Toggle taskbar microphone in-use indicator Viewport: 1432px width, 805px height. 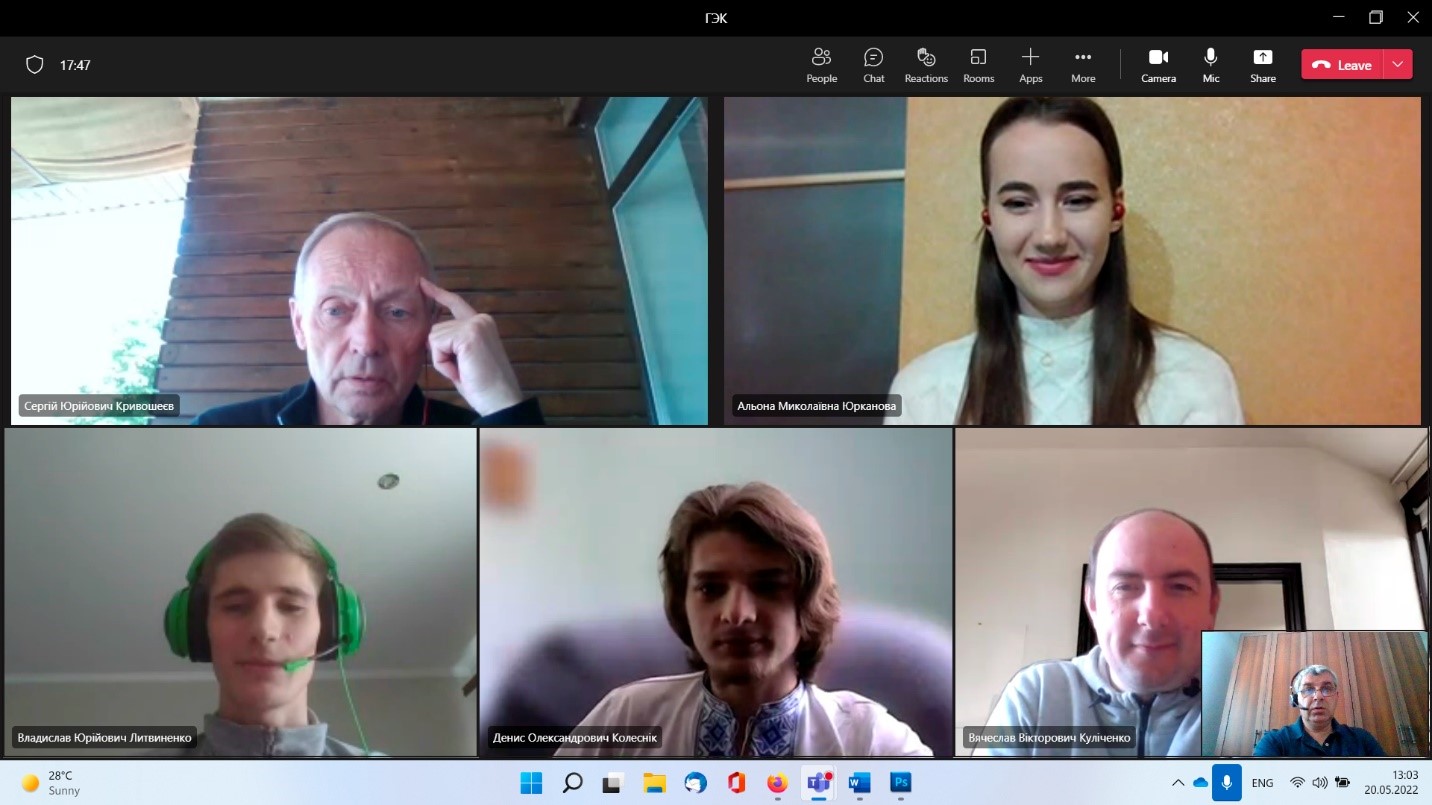[1226, 783]
